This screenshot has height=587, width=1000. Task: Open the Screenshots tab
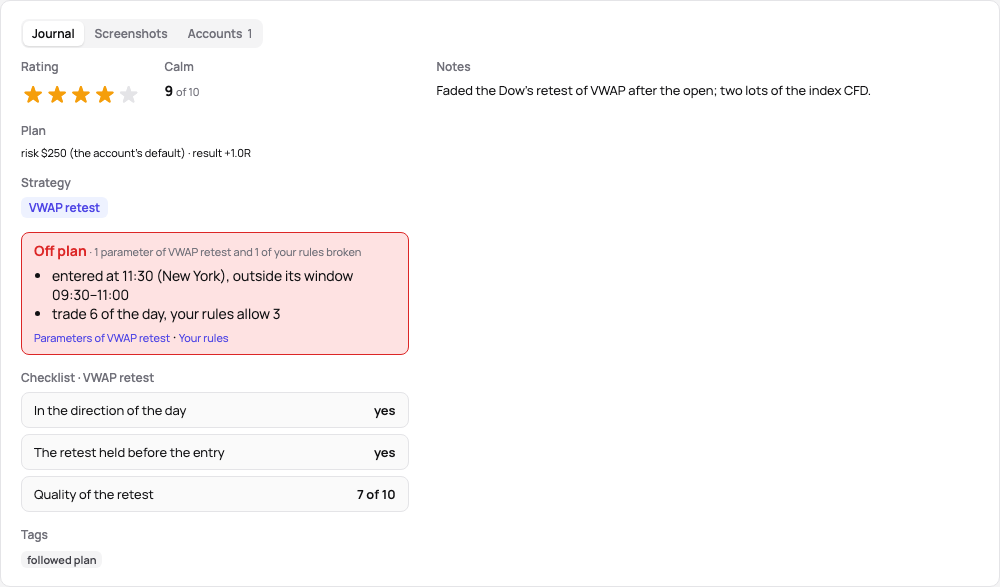tap(131, 34)
